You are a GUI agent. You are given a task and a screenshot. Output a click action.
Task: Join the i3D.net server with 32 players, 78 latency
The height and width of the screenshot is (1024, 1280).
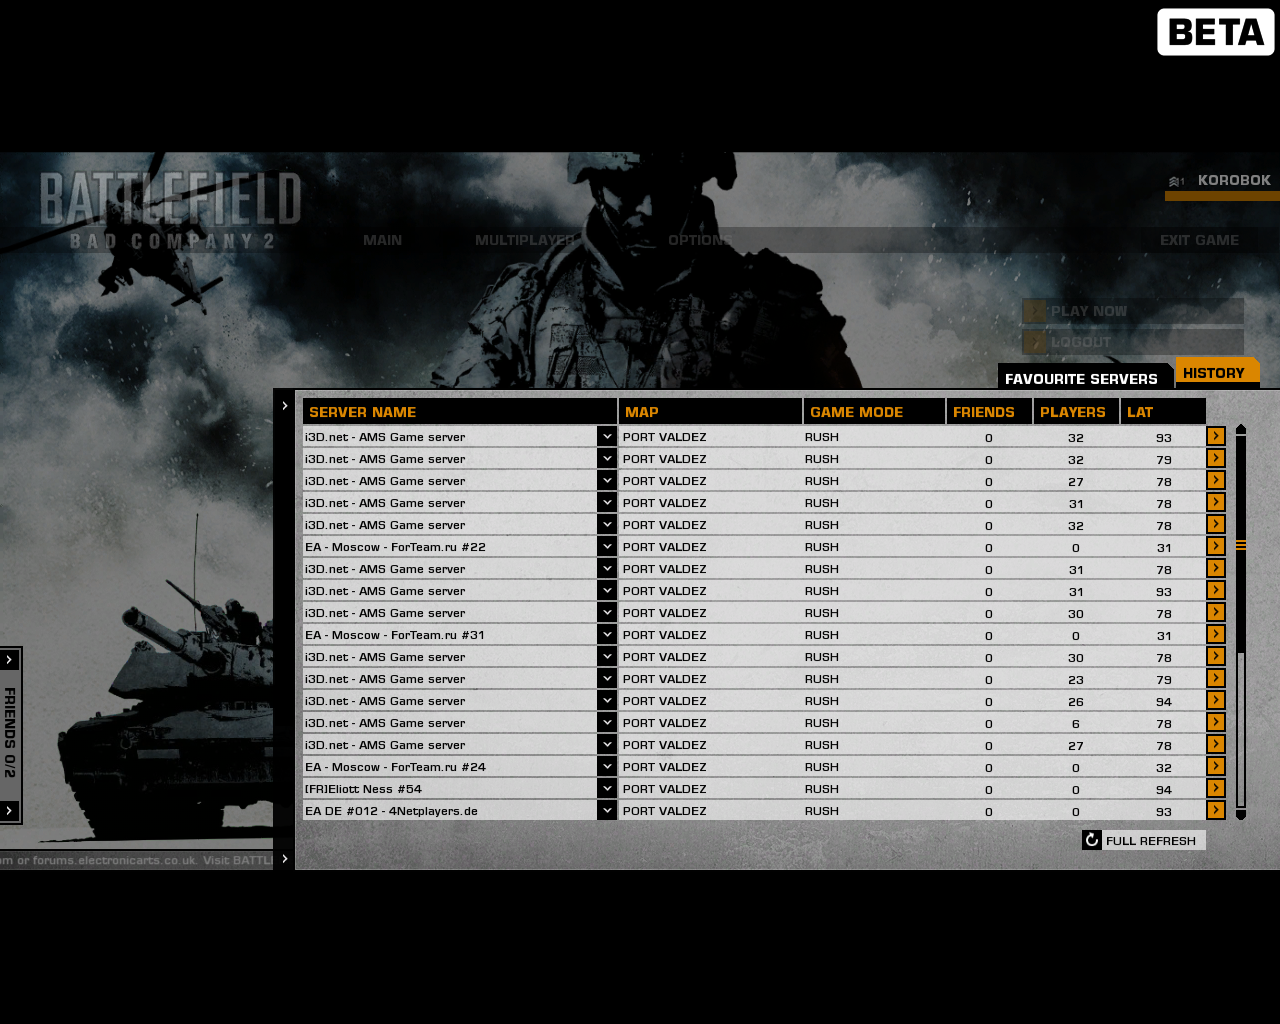pyautogui.click(x=1216, y=524)
